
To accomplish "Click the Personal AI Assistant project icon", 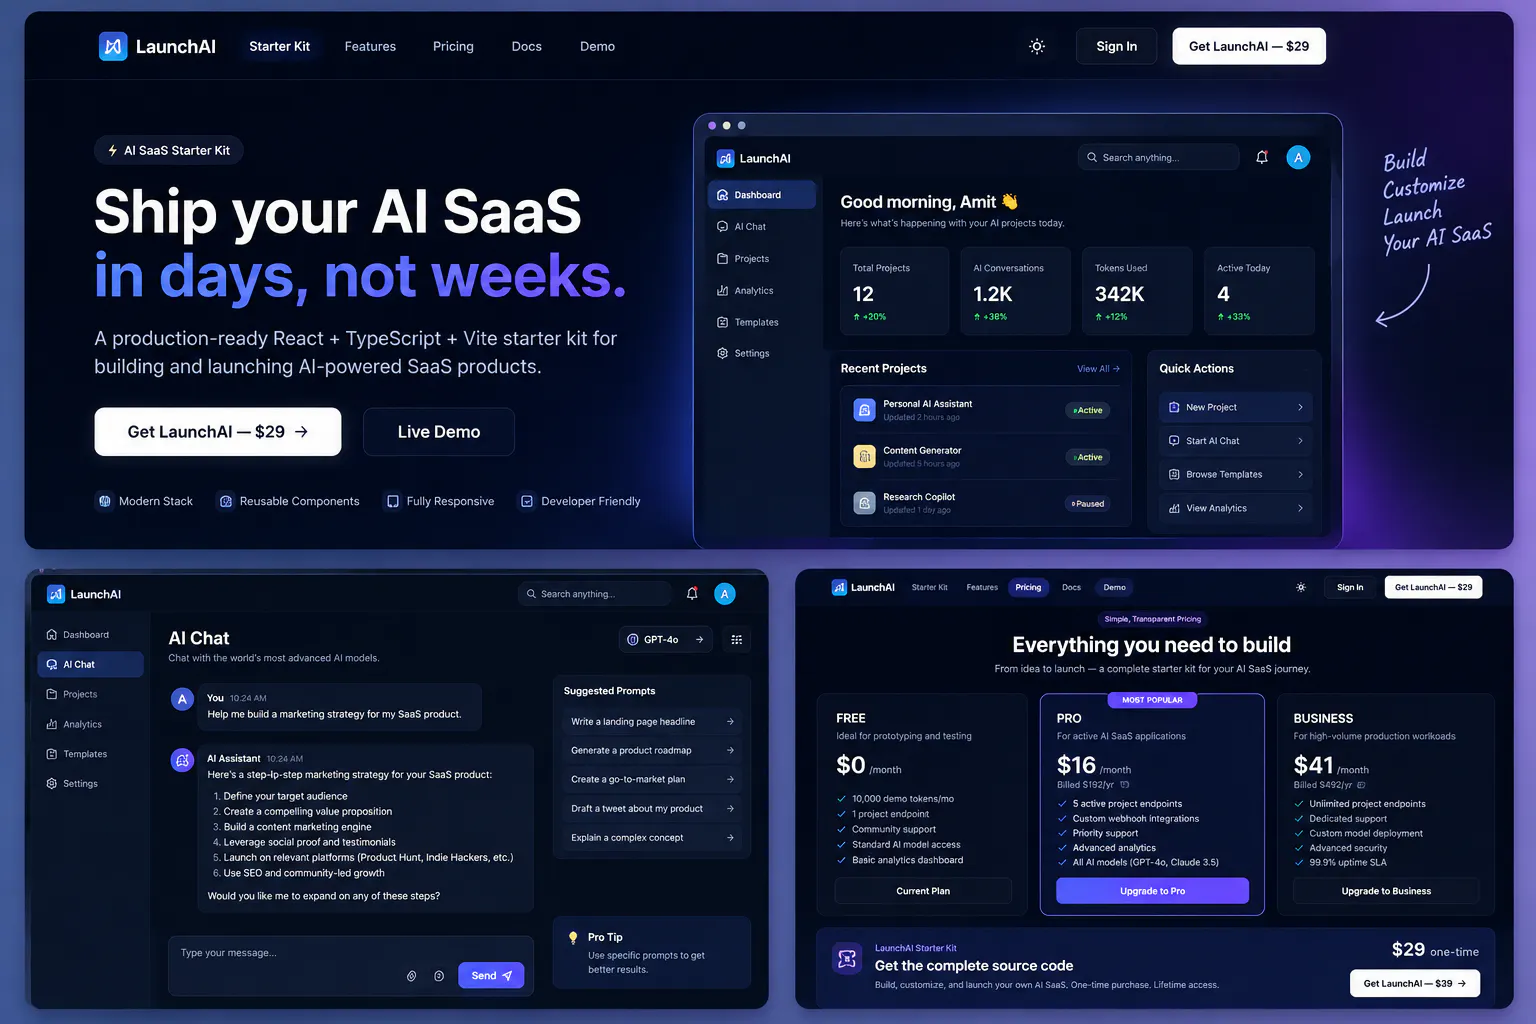I will [x=864, y=410].
